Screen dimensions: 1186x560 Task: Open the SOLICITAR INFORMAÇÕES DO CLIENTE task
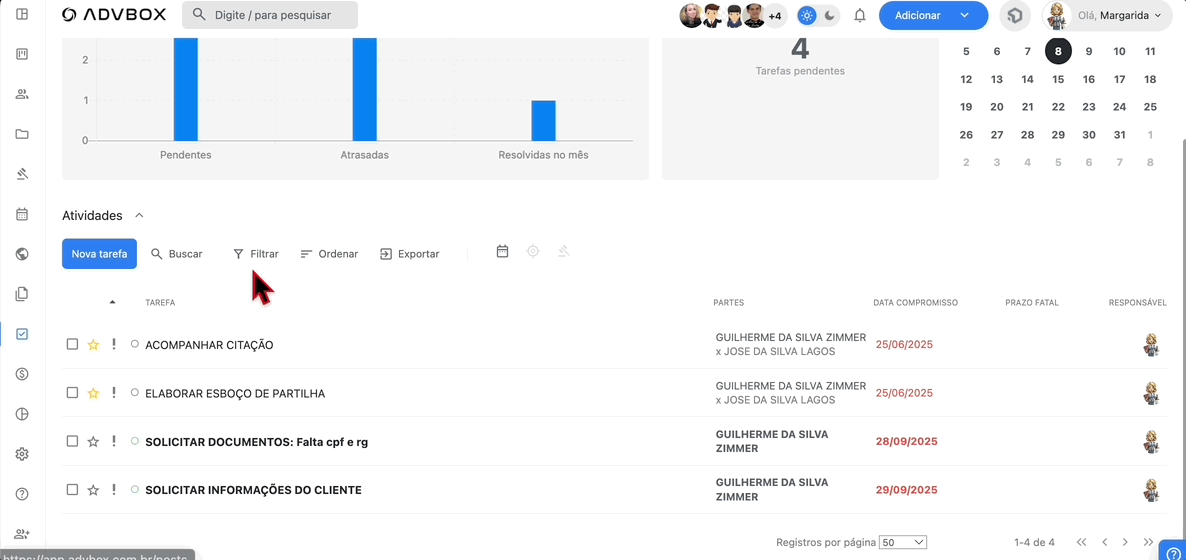(x=253, y=490)
